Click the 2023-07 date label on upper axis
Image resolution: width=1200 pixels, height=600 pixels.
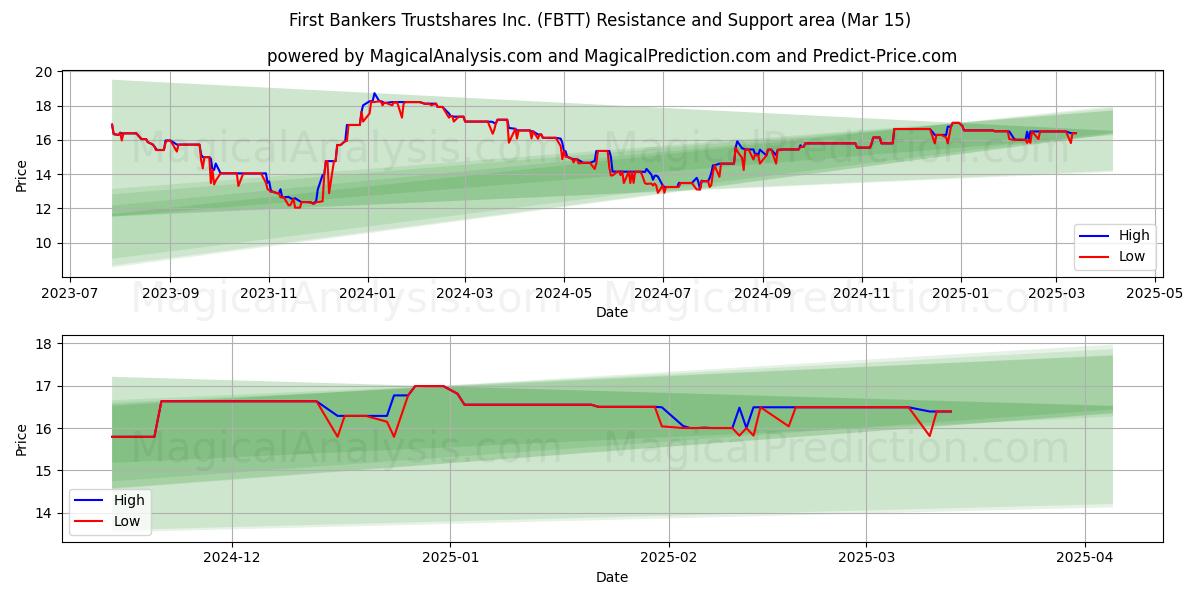[71, 294]
